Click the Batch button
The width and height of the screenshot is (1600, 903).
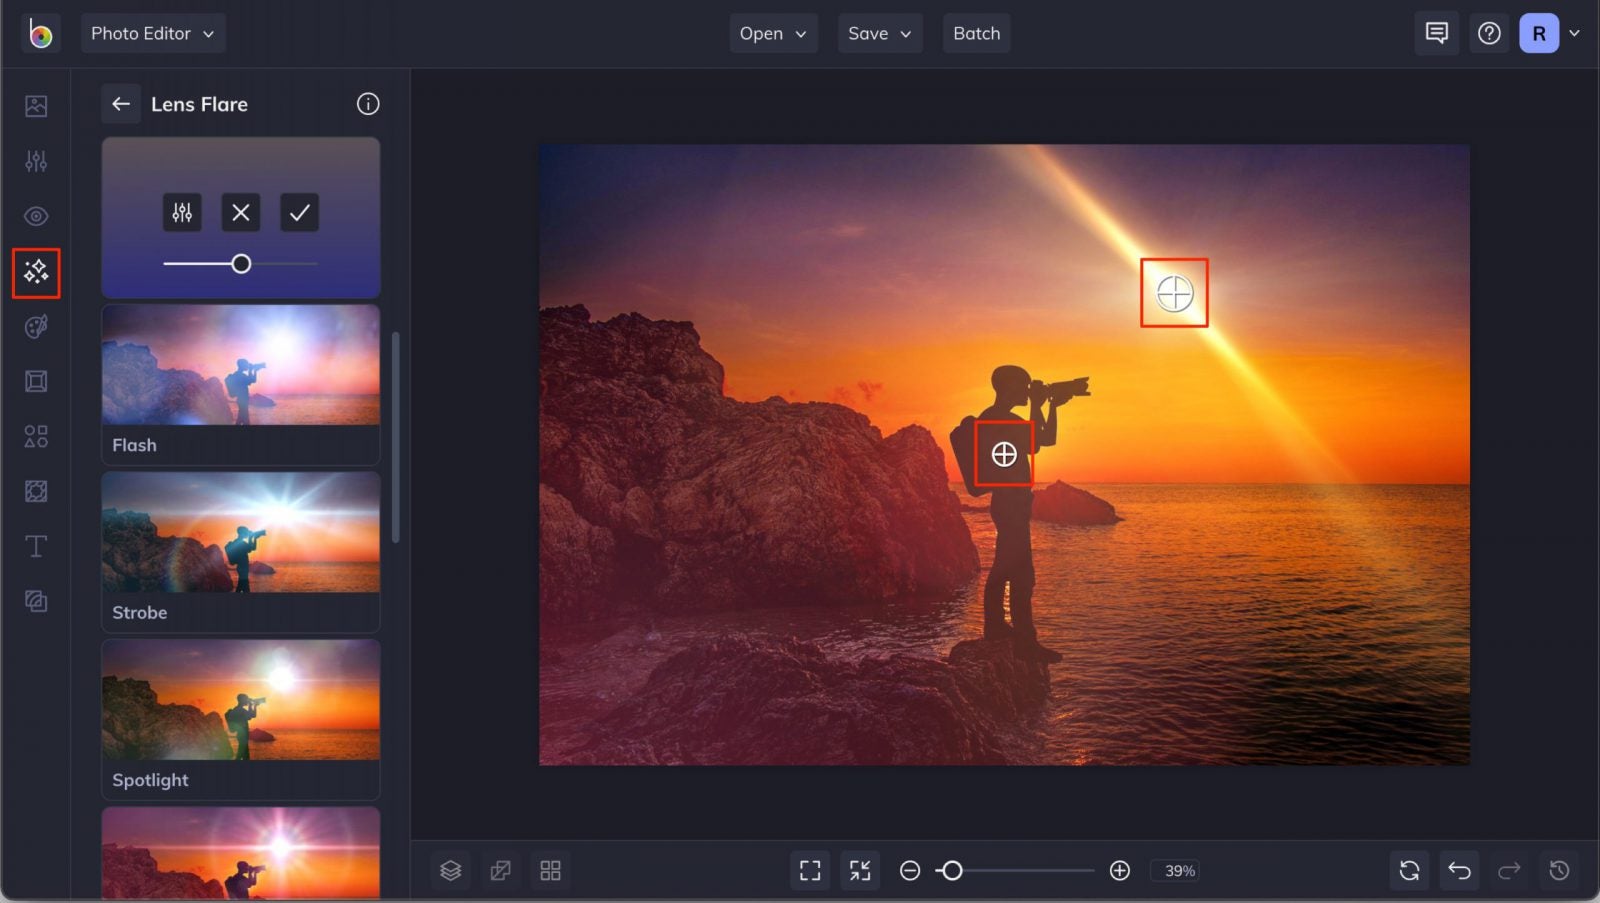coord(976,33)
